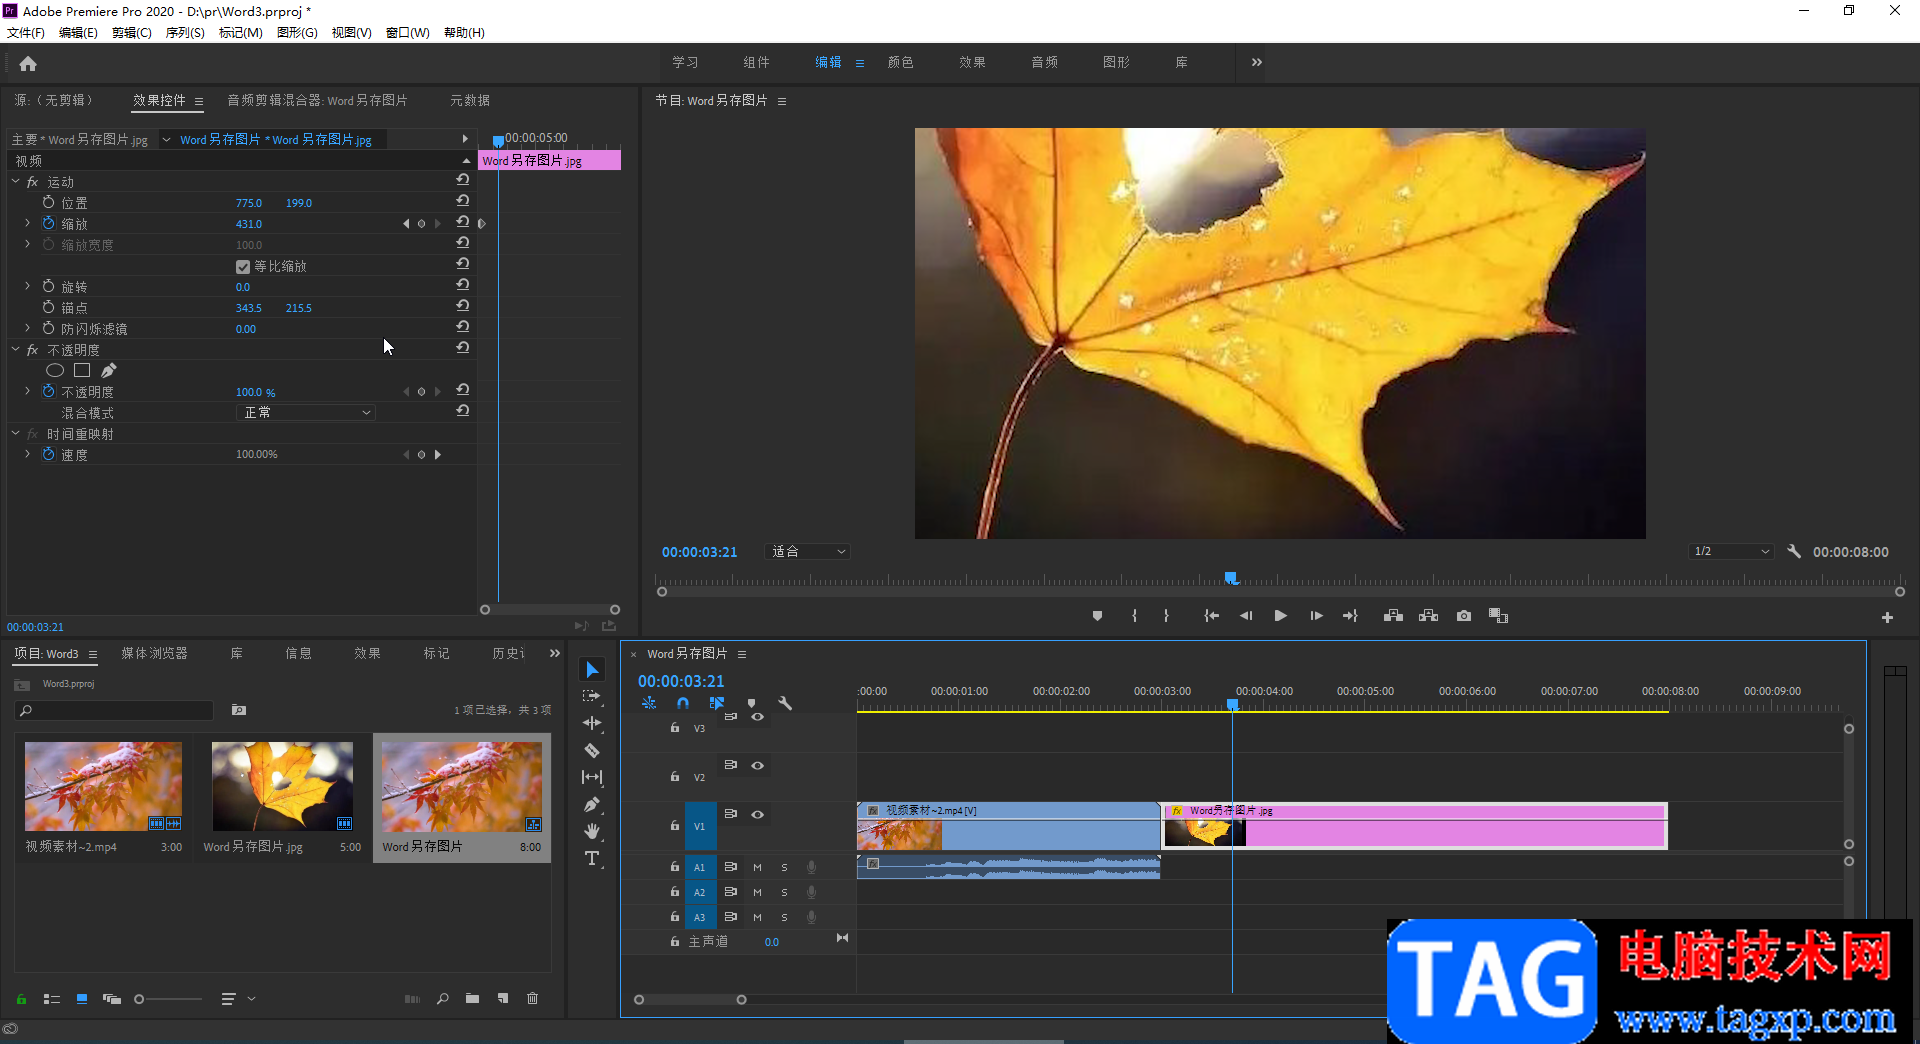Select the Pen tool in tools panel

click(x=592, y=804)
